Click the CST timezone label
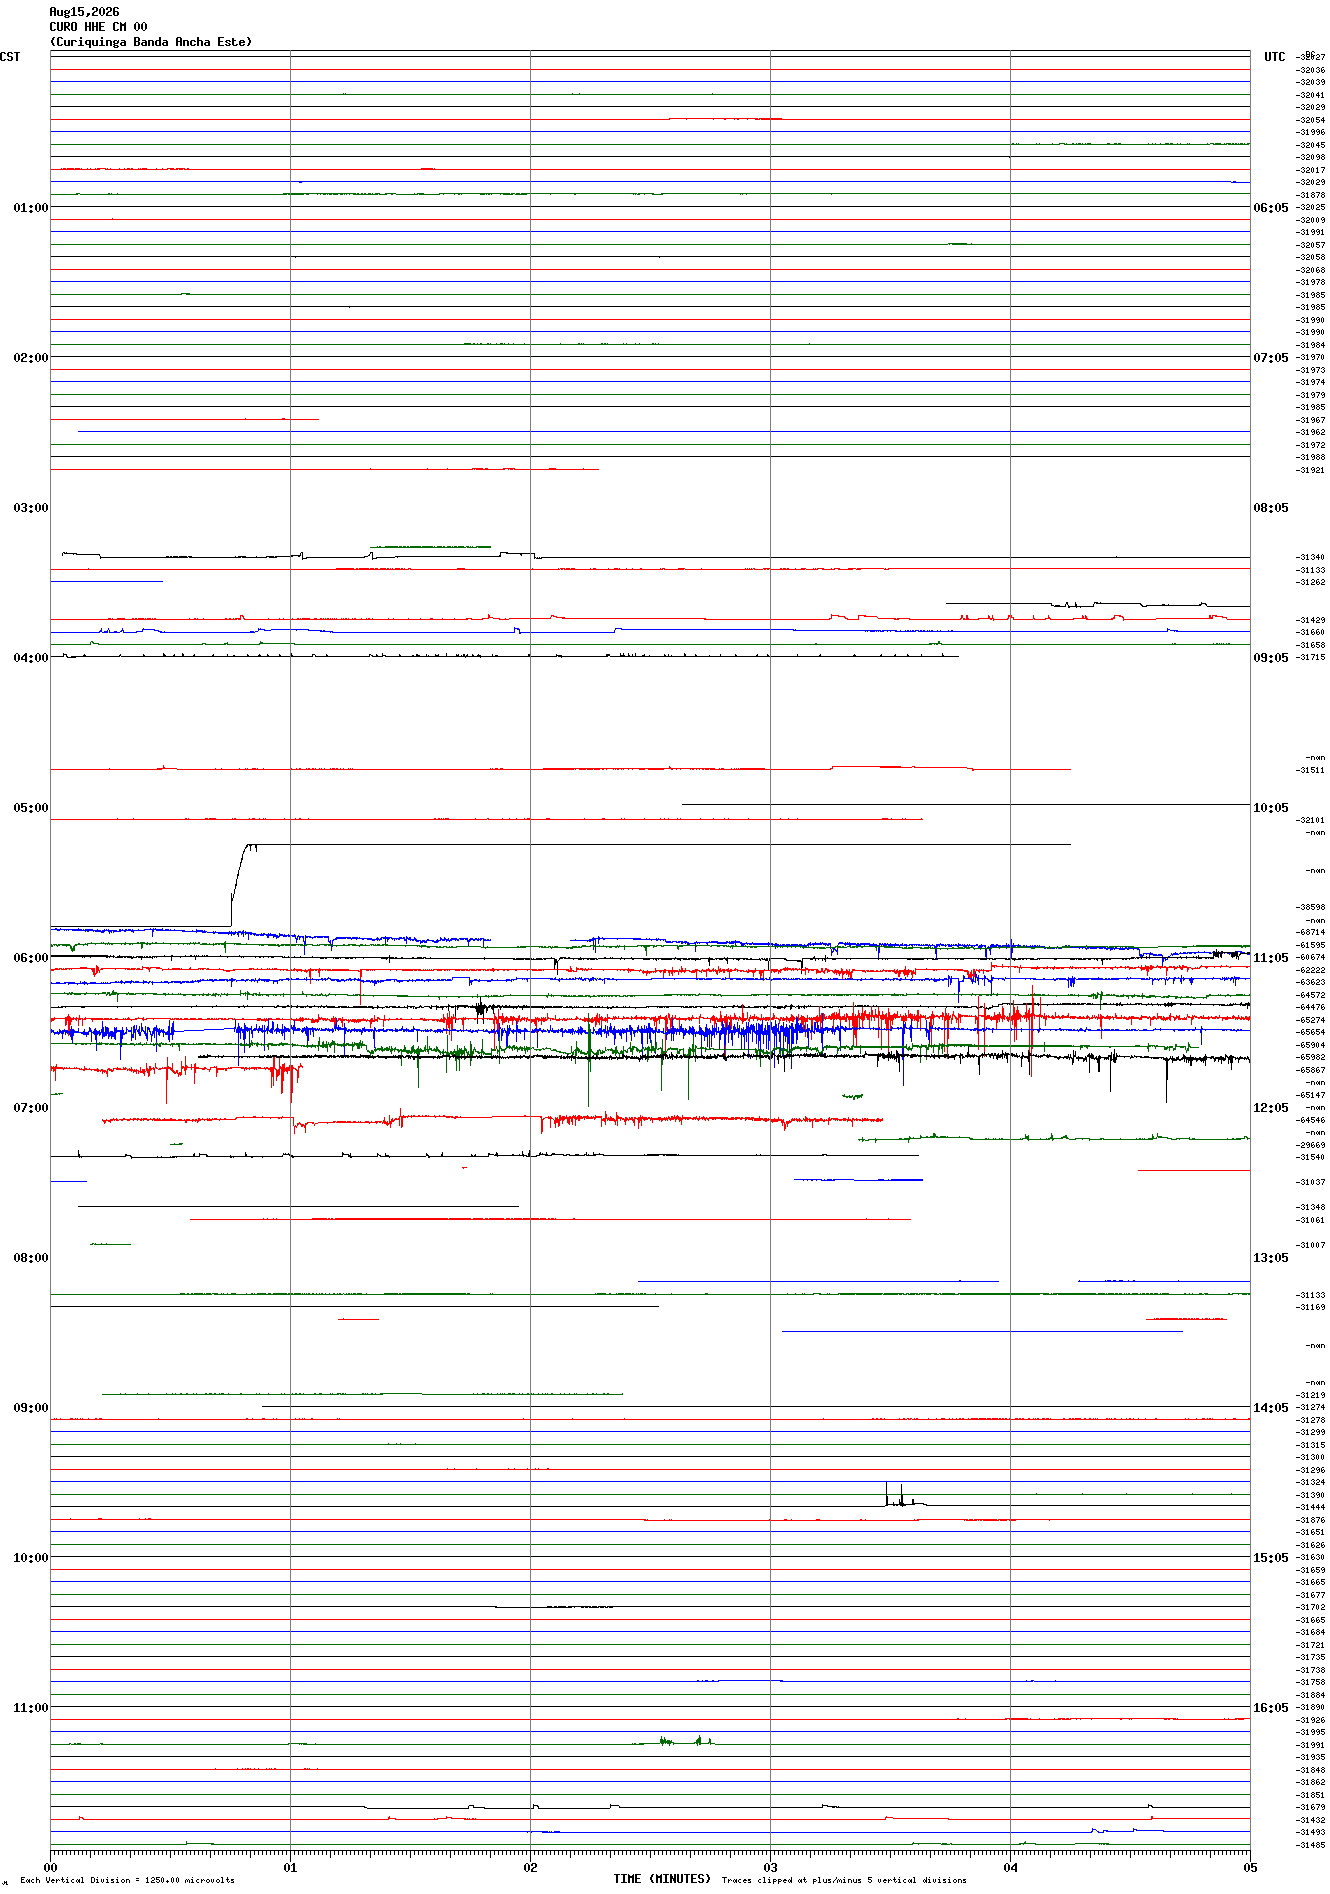Image resolution: width=1330 pixels, height=1894 pixels. 10,57
